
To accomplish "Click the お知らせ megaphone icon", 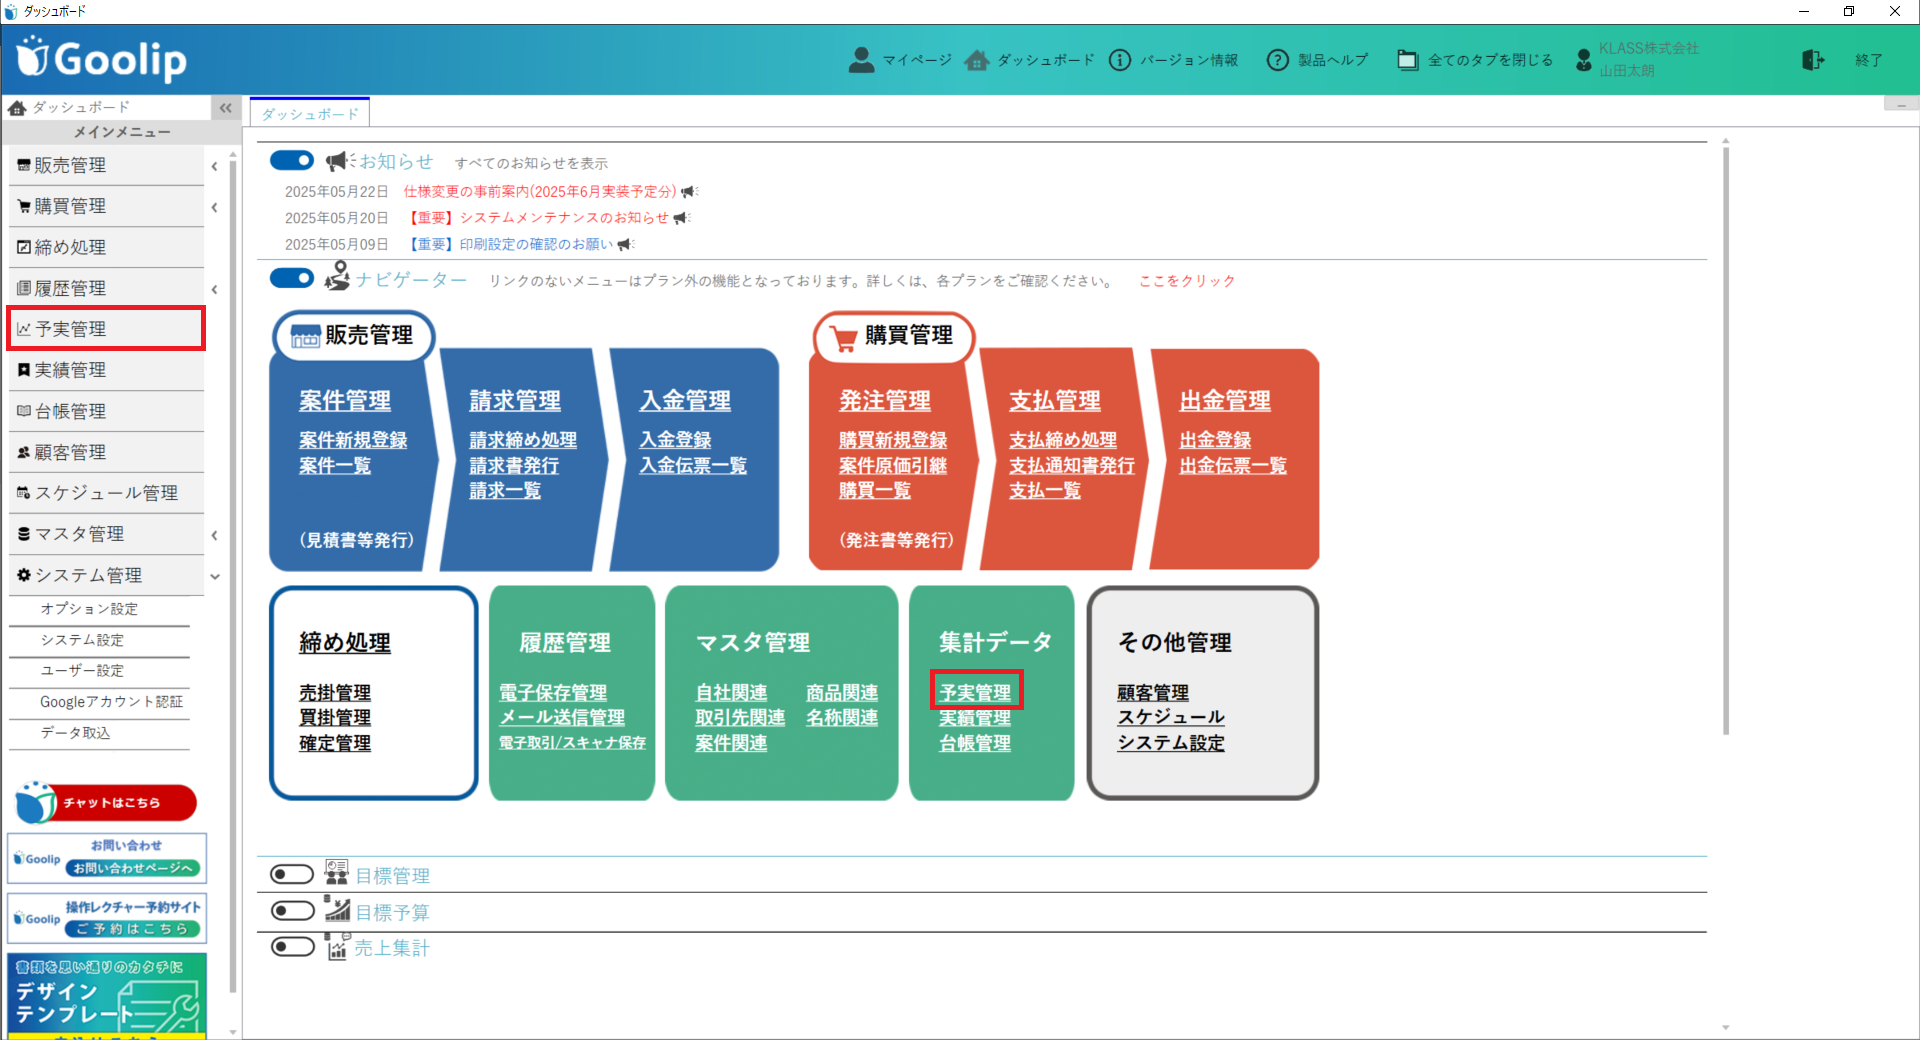I will pyautogui.click(x=340, y=161).
